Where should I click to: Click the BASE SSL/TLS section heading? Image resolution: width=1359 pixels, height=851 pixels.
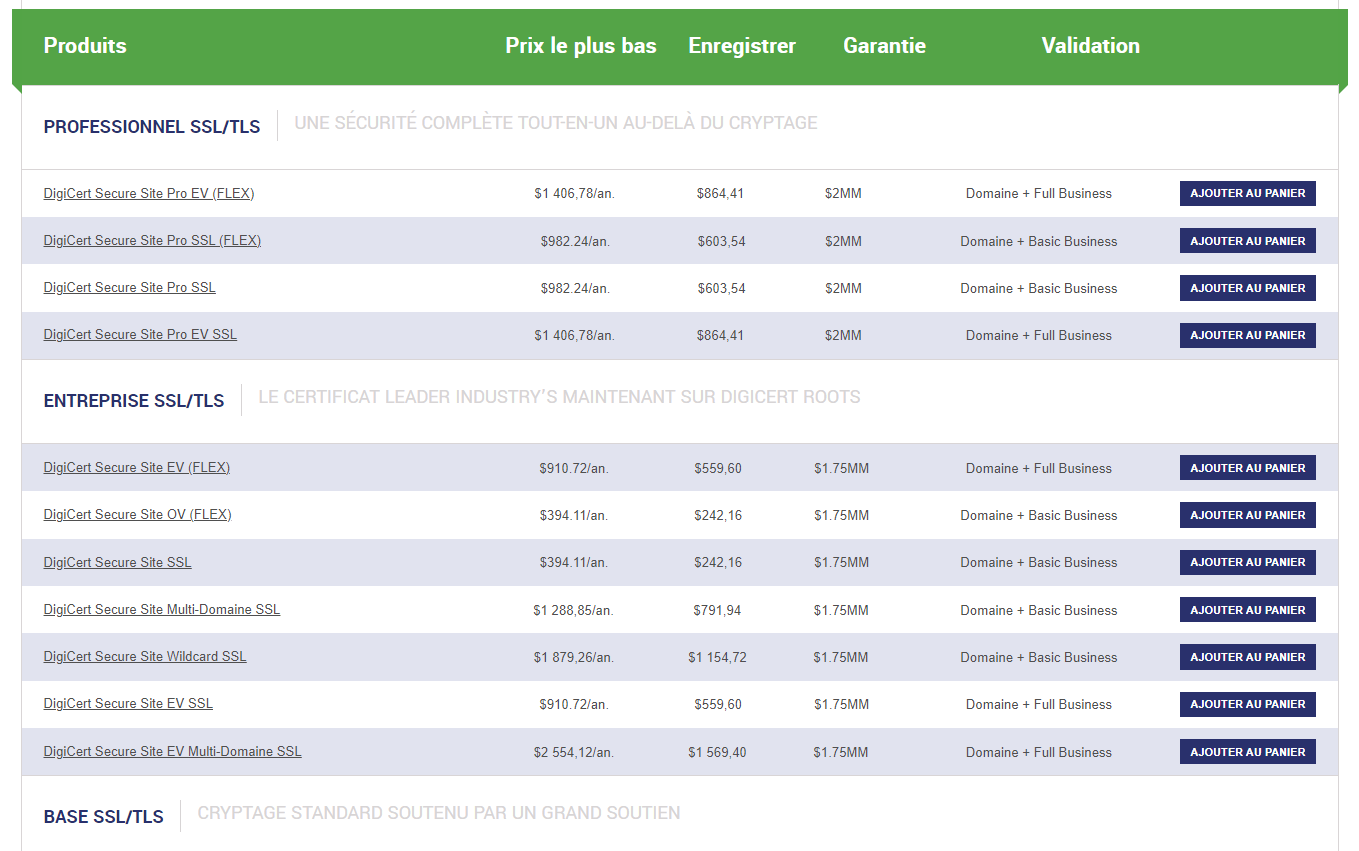click(104, 817)
